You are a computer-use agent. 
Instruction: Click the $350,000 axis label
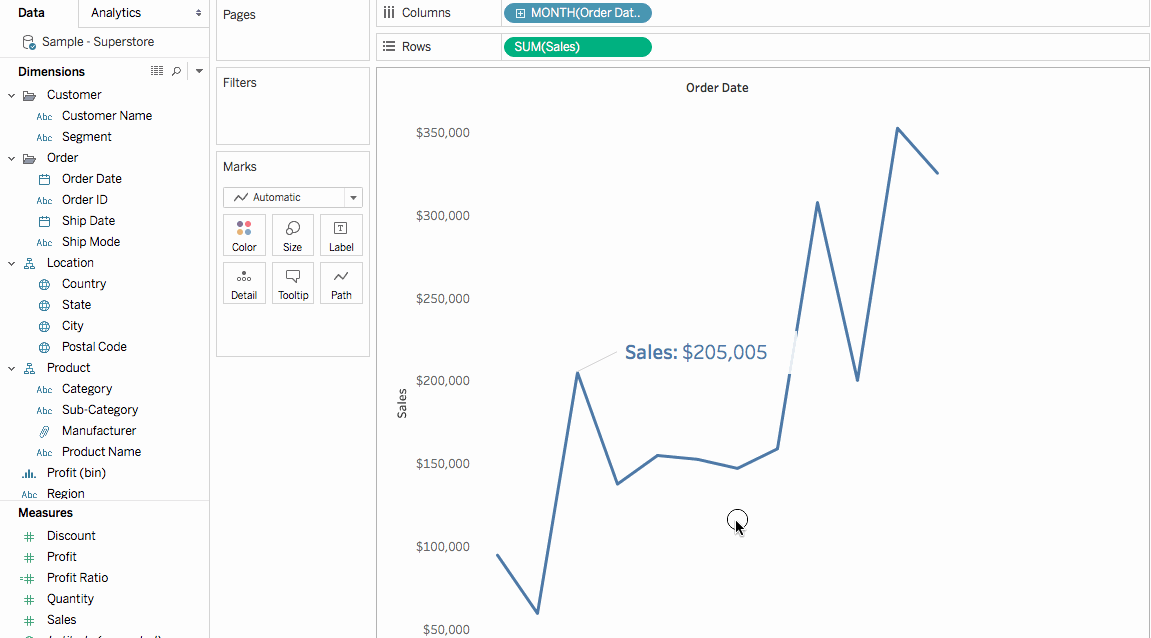[443, 133]
